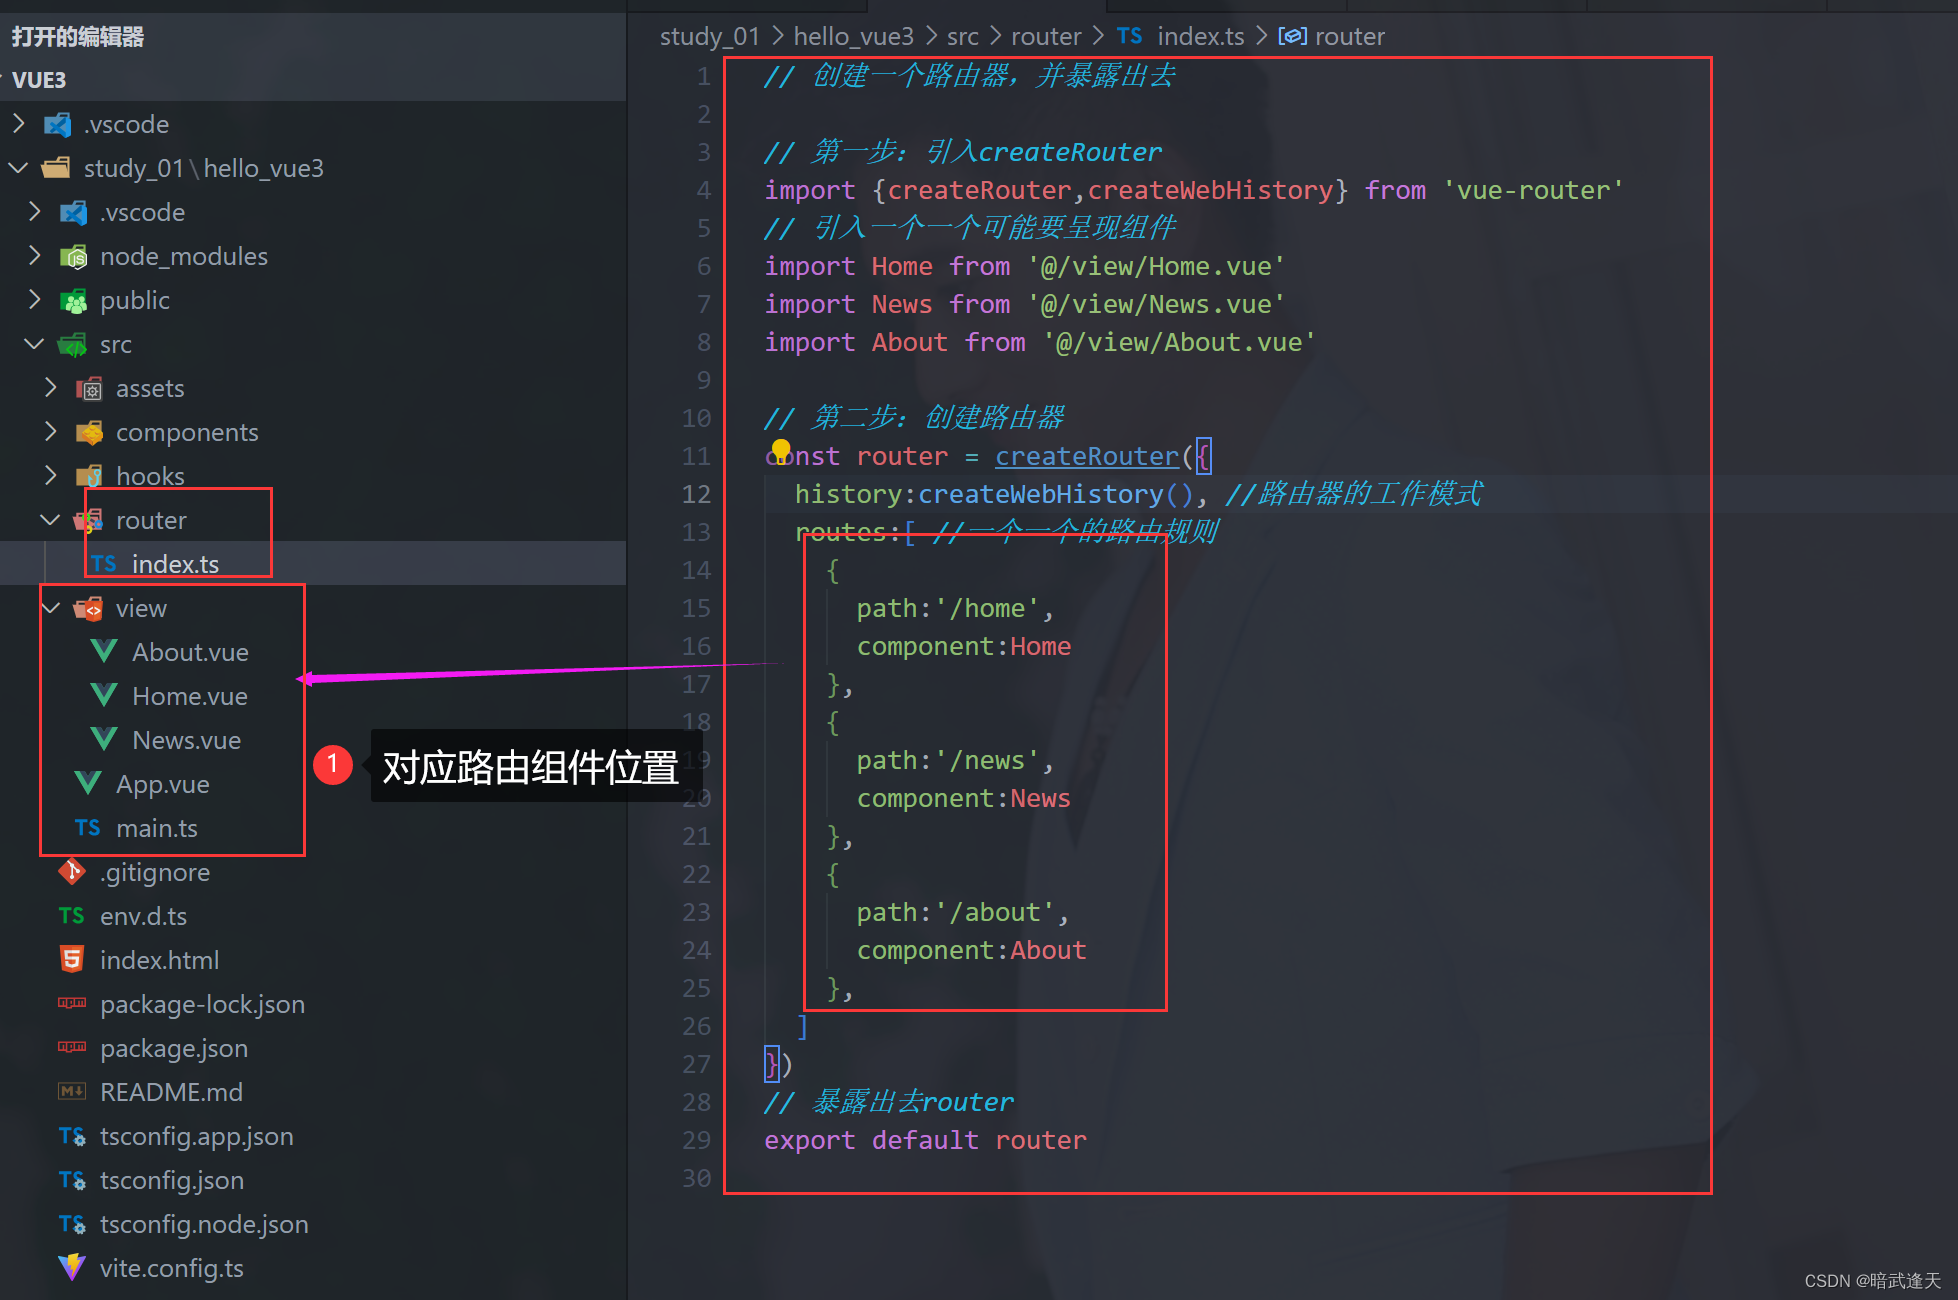This screenshot has height=1300, width=1958.
Task: Click the src breadcrumb segment
Action: coord(963,36)
